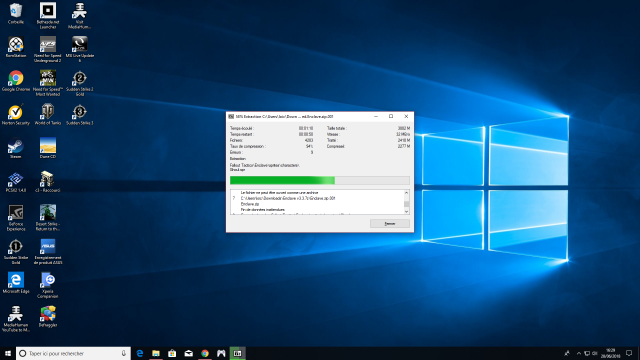This screenshot has width=640, height=360.
Task: Click the taskbar clock and date
Action: 611,353
